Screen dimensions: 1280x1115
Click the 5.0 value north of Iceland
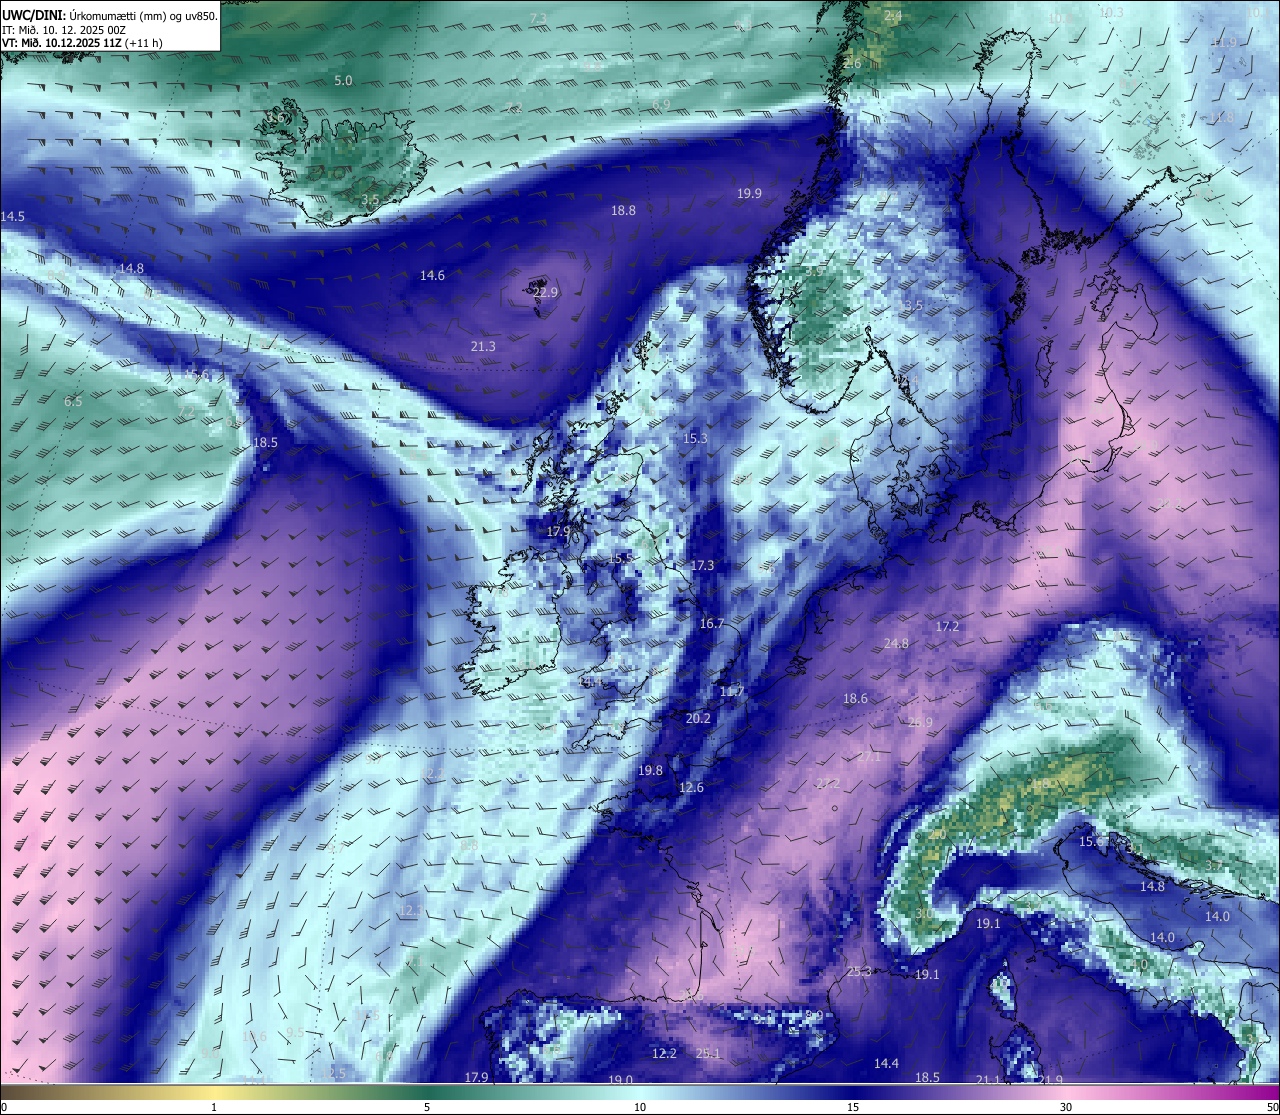(343, 81)
